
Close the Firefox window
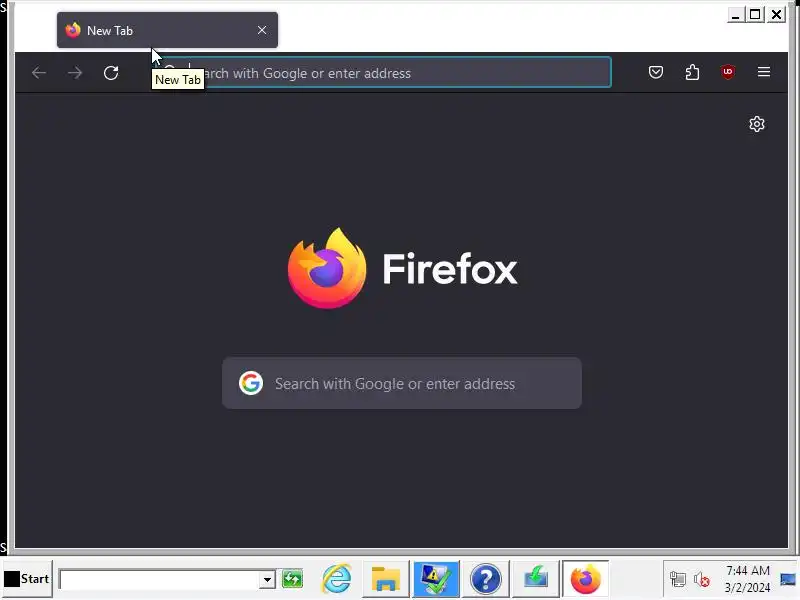coord(776,14)
